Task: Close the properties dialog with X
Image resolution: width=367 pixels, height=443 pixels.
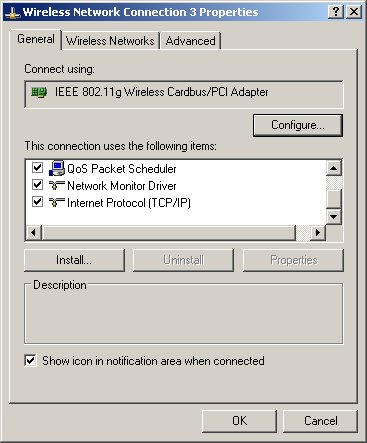Action: point(354,12)
